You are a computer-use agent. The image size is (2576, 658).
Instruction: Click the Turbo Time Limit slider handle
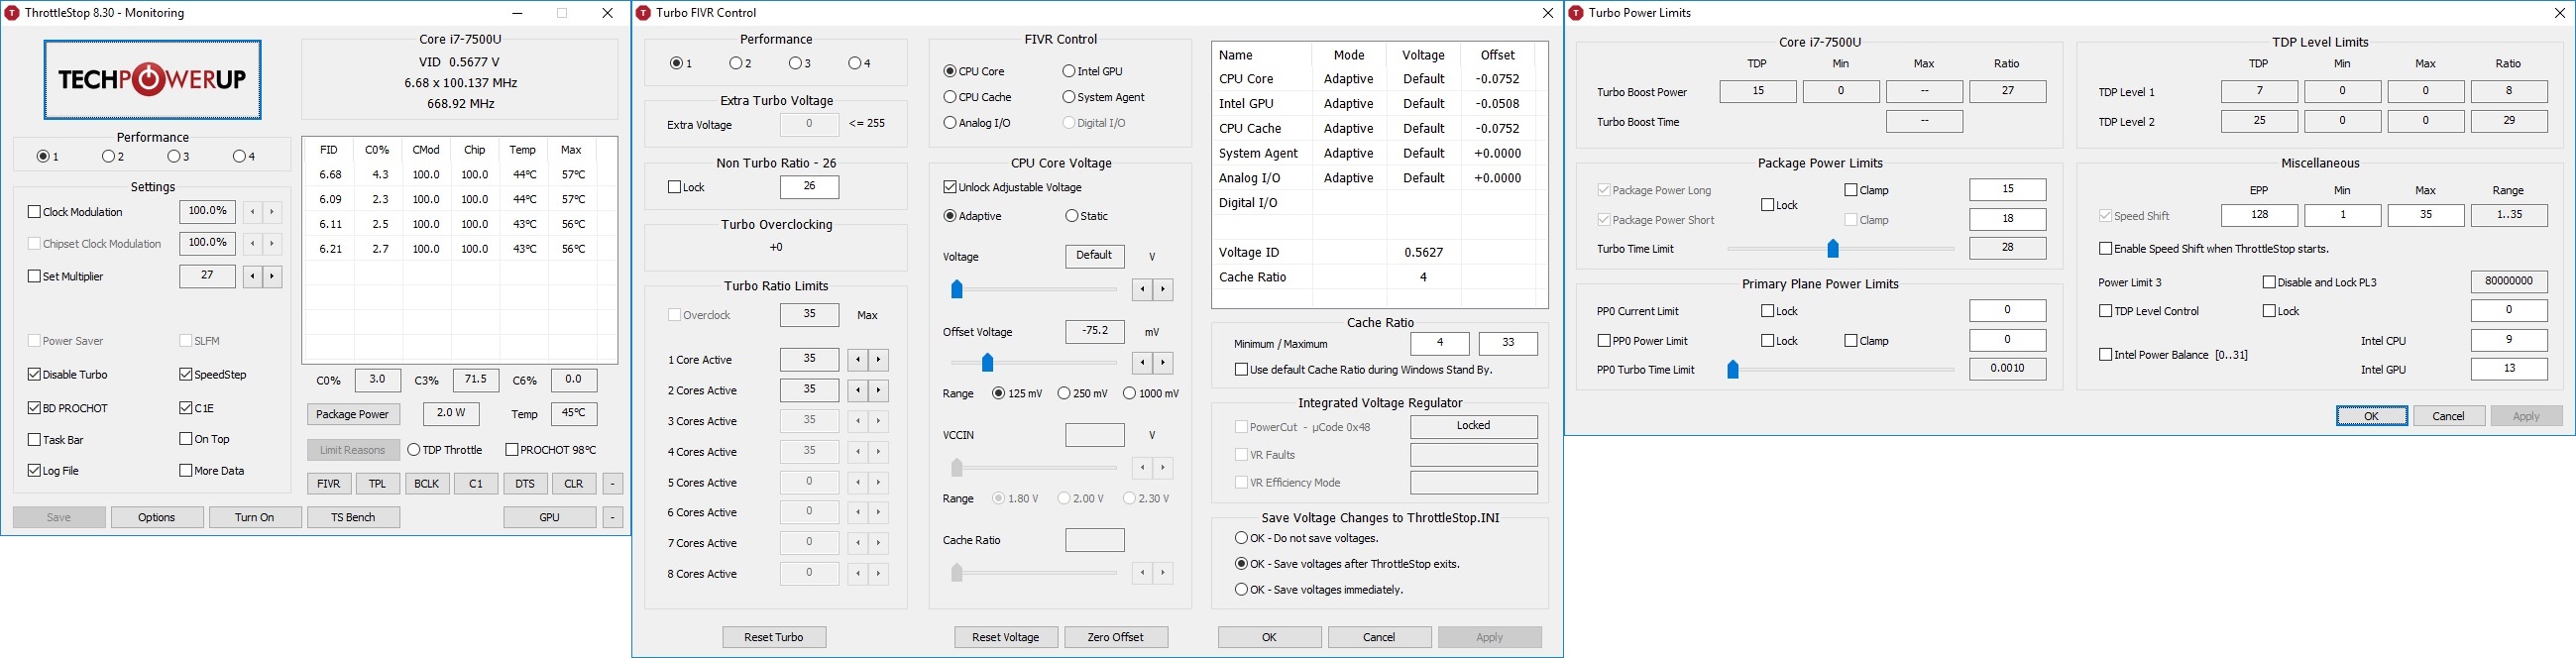point(1833,248)
